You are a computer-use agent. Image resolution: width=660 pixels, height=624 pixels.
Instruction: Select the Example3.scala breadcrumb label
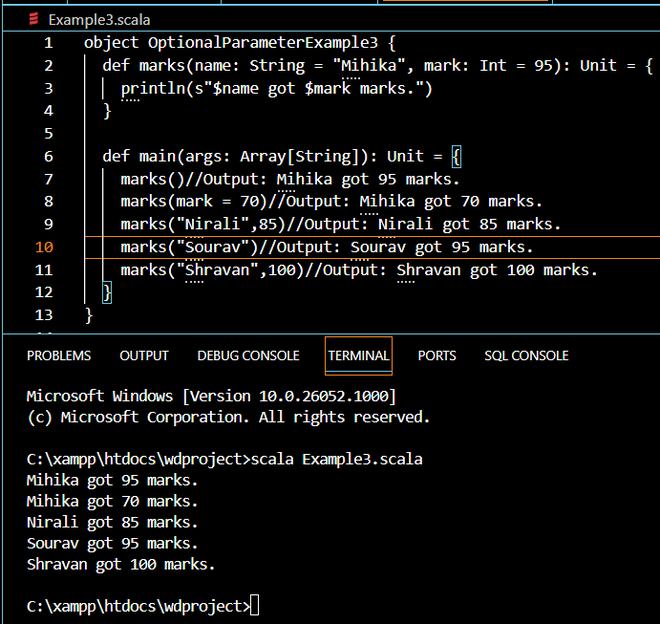coord(99,20)
